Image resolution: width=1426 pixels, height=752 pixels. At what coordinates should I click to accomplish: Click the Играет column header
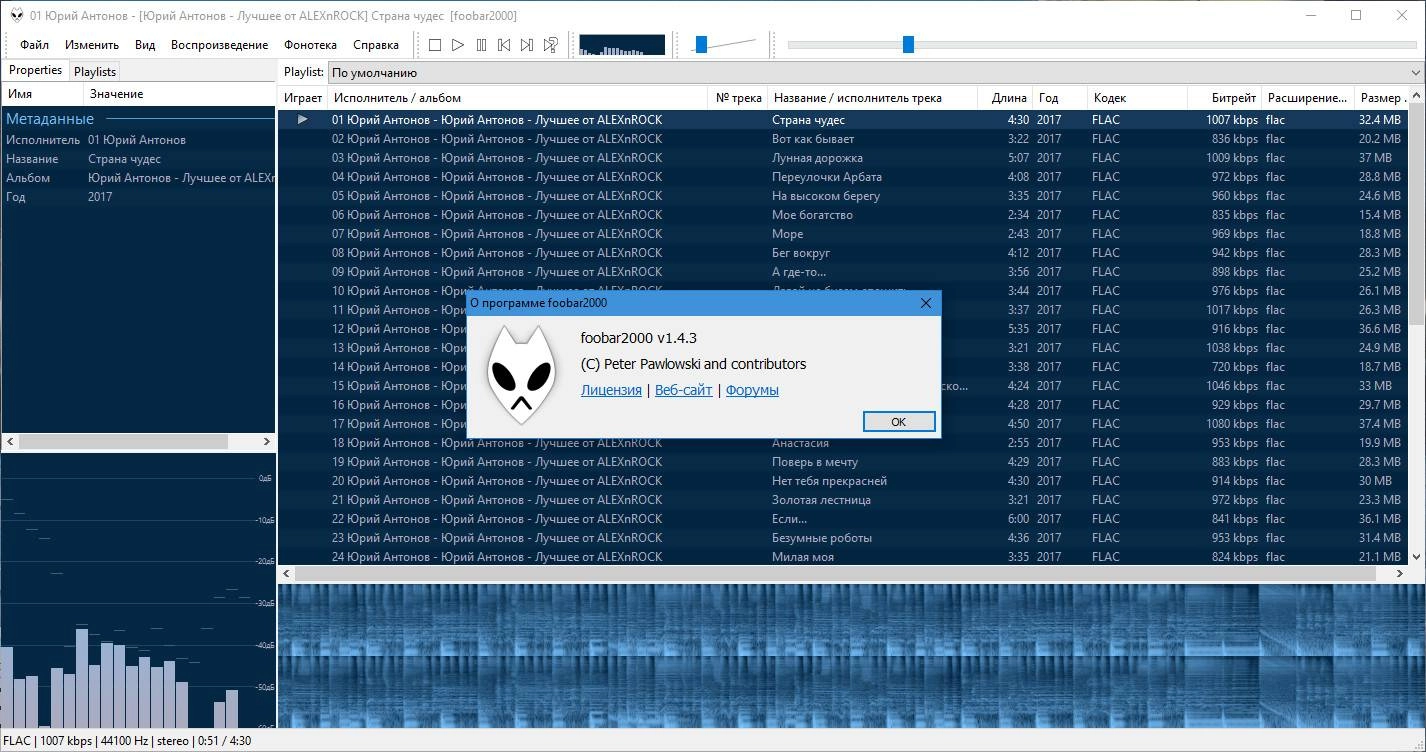[303, 97]
